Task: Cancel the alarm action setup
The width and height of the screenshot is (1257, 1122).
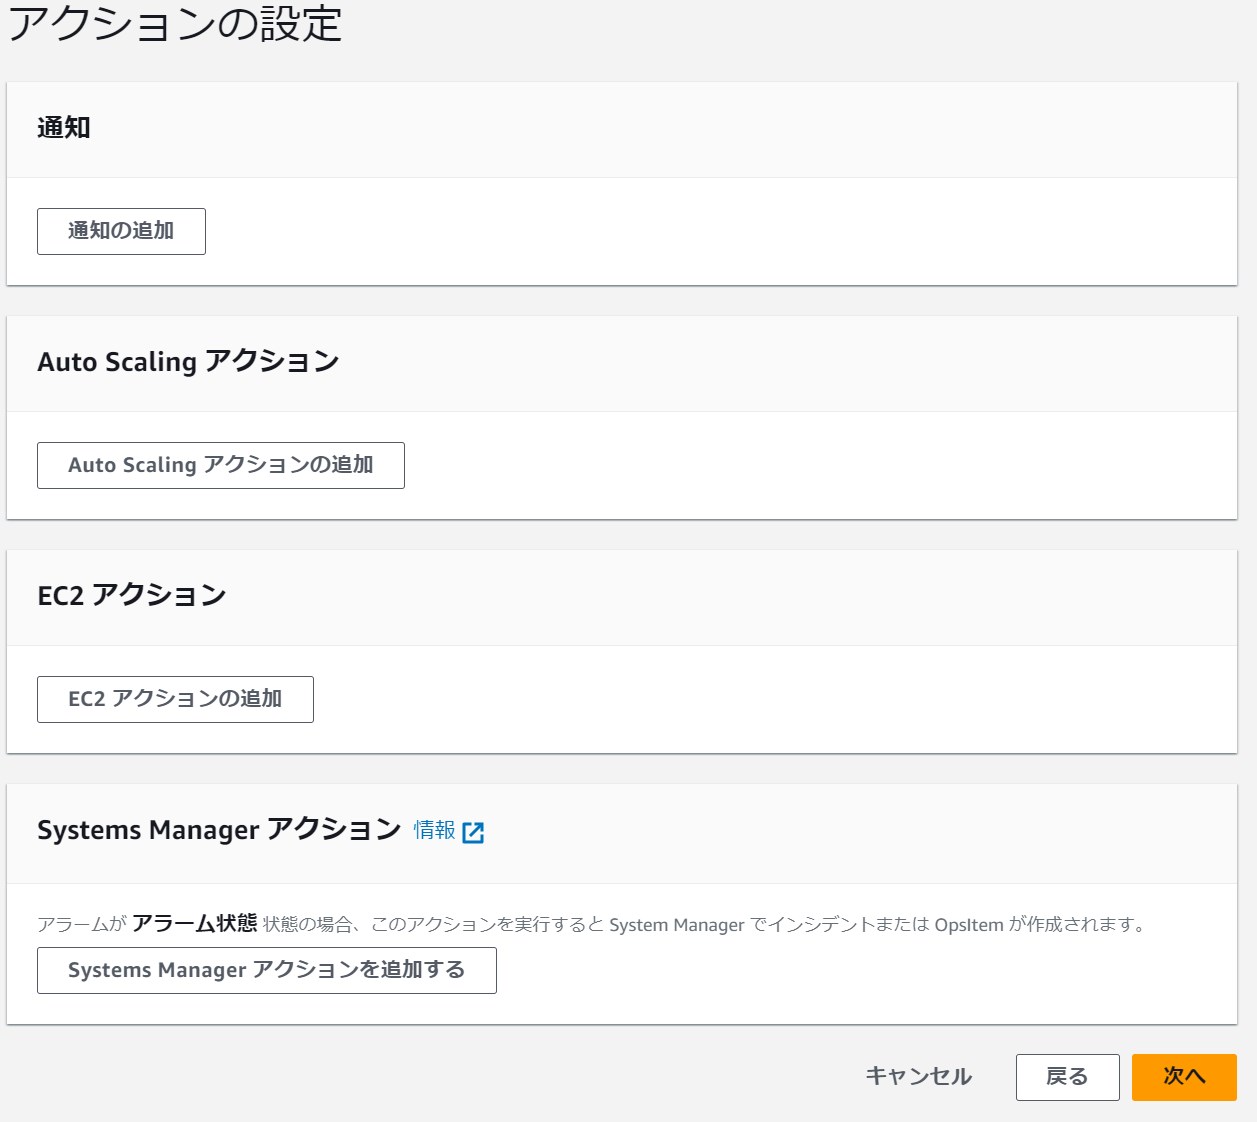Action: tap(917, 1077)
